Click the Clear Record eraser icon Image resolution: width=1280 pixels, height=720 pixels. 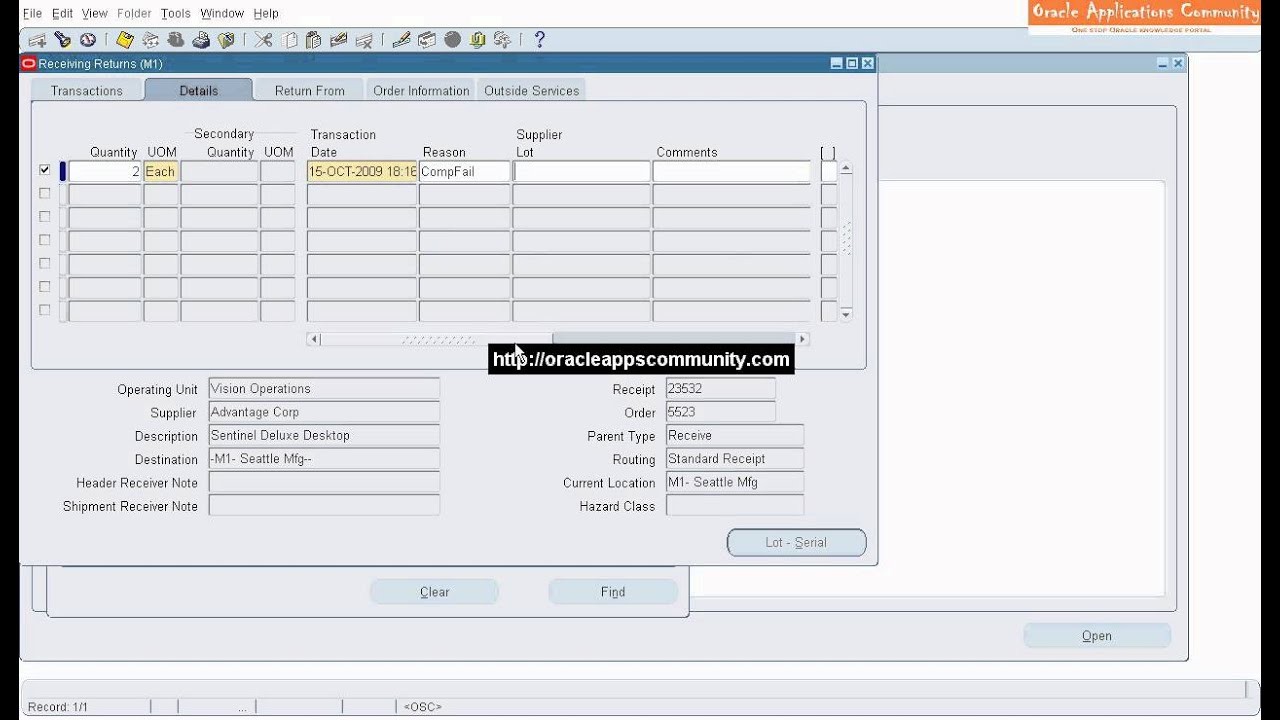[339, 40]
